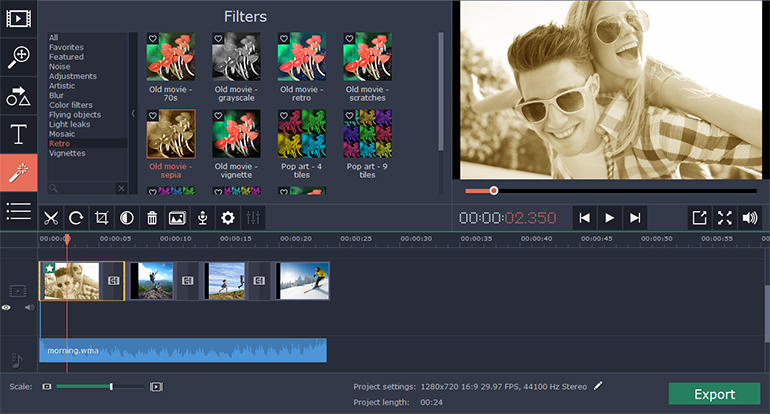Mute the video track speaker icon
Image resolution: width=770 pixels, height=414 pixels.
coord(29,307)
